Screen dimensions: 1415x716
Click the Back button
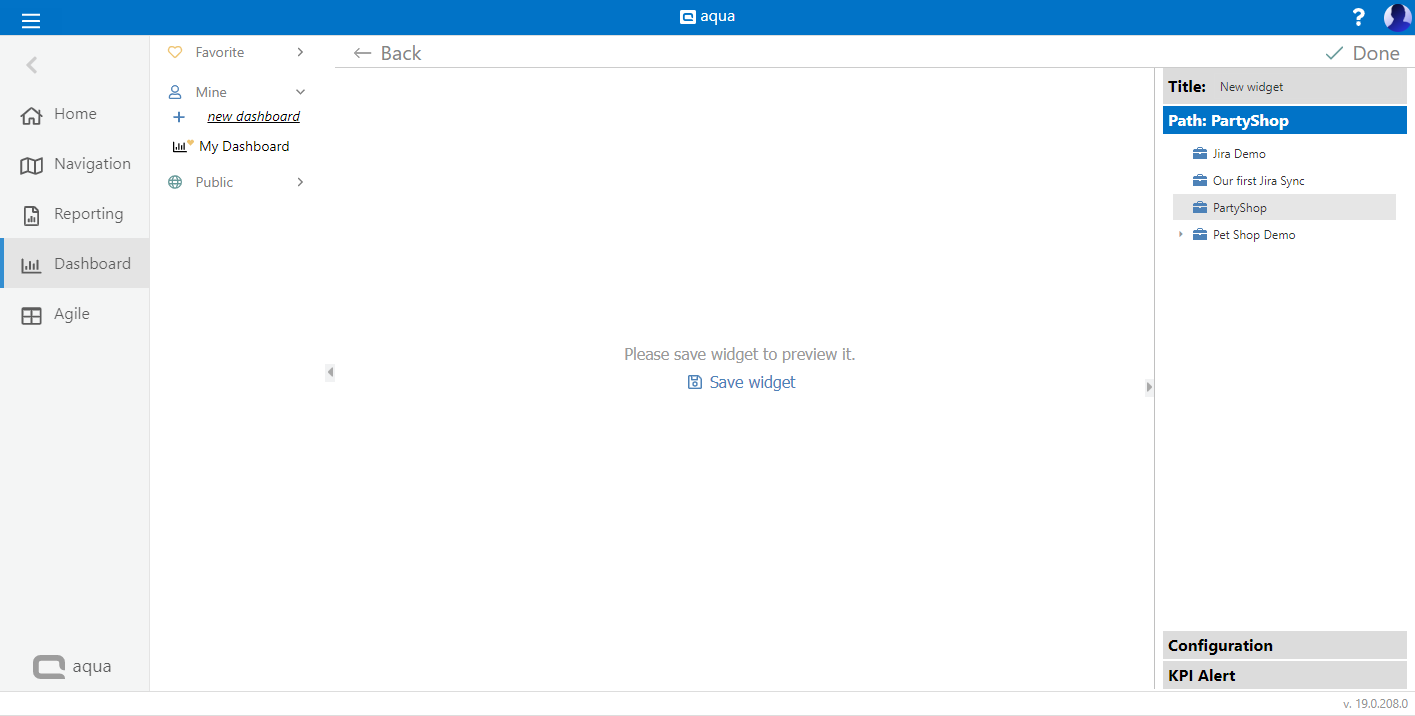click(388, 53)
